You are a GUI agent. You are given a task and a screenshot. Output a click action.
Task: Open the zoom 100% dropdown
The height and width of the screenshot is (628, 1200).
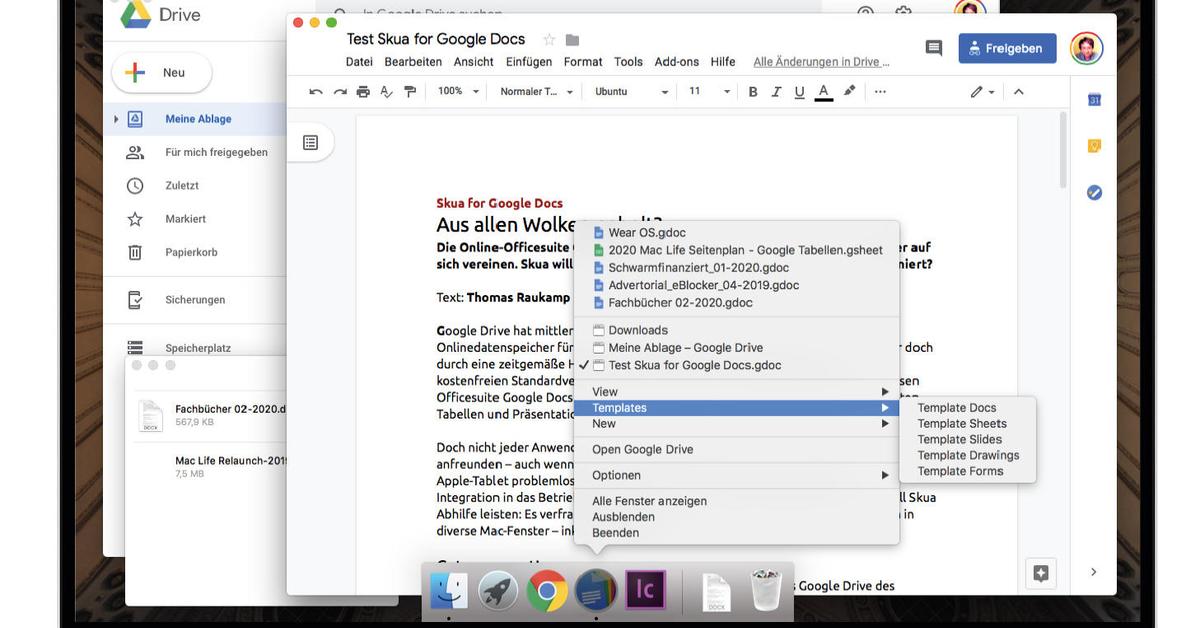point(459,91)
